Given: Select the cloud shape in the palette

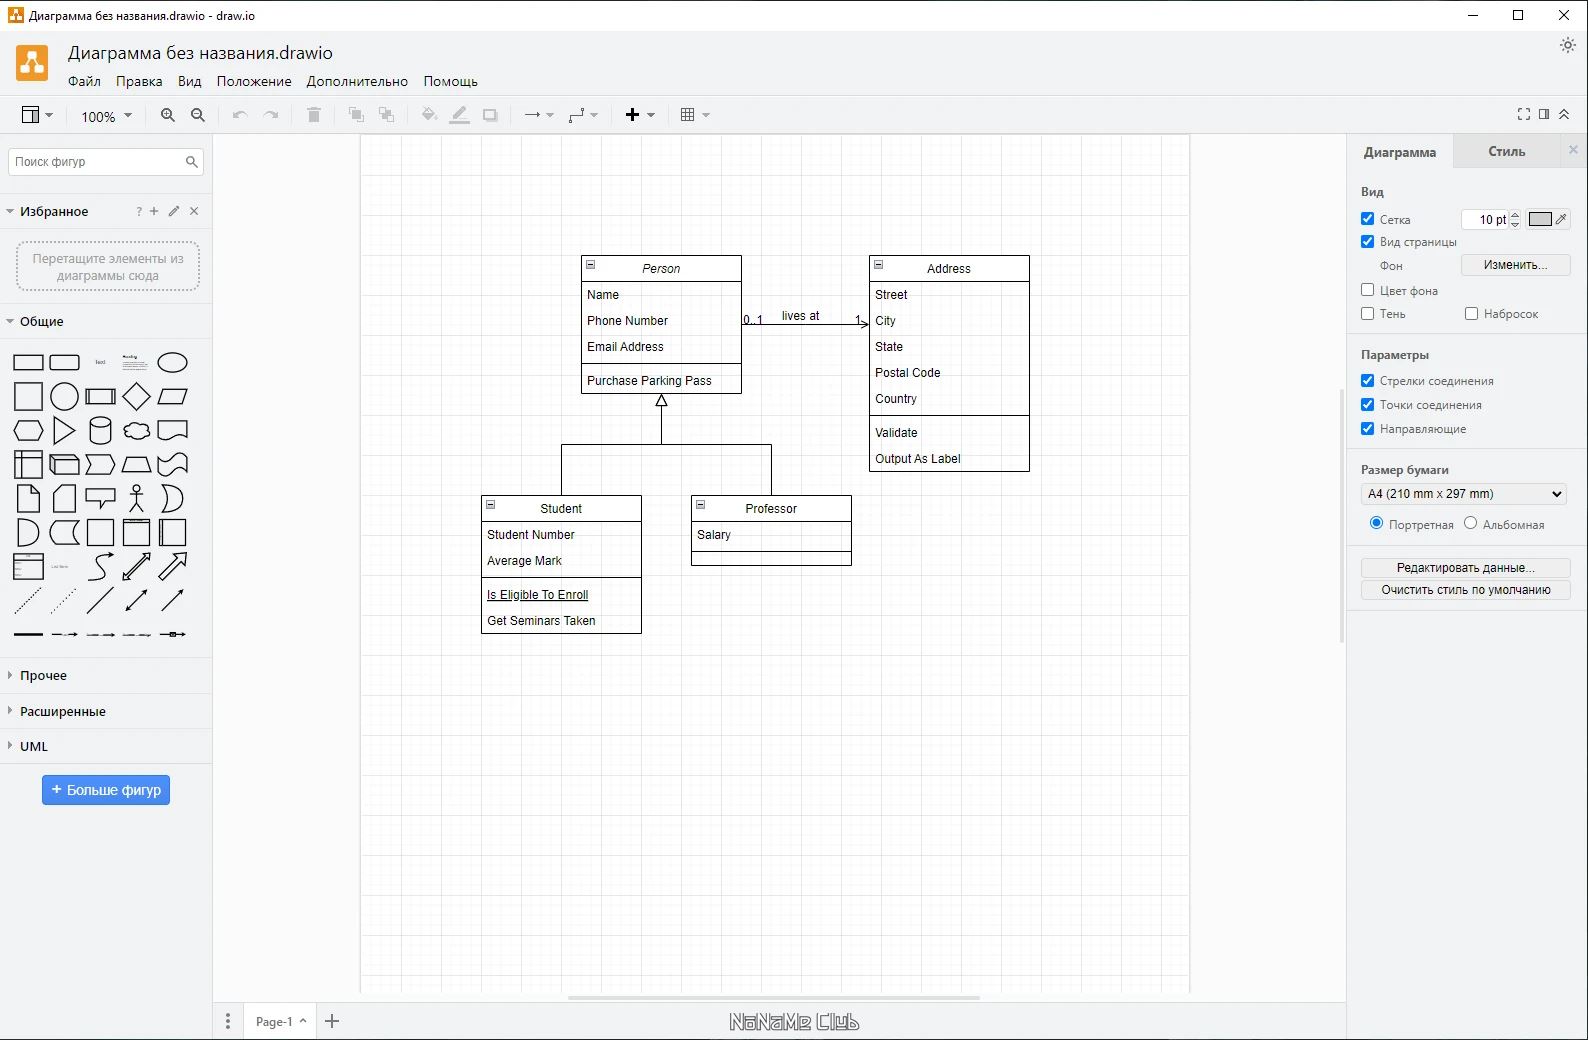Looking at the screenshot, I should point(136,431).
